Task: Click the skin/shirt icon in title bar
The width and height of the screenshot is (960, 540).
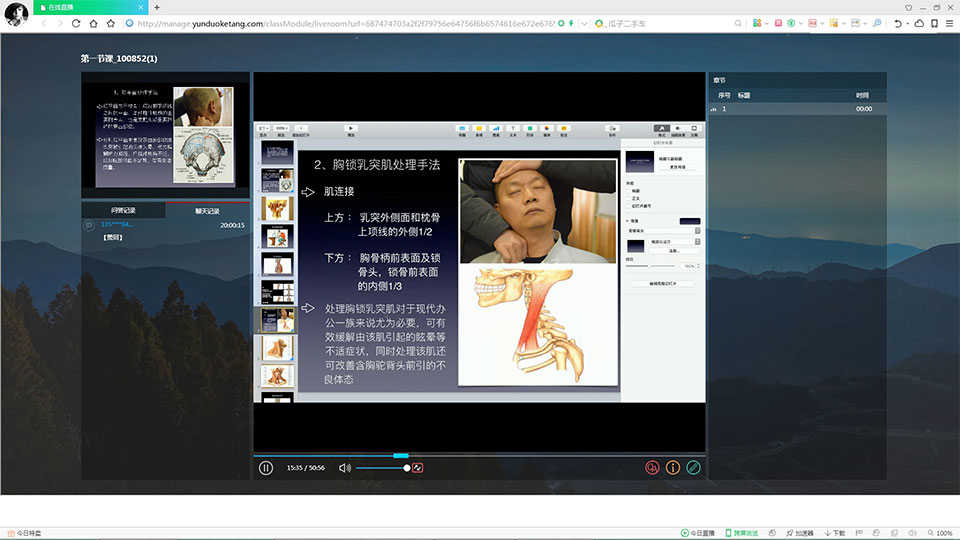Action: coord(909,7)
